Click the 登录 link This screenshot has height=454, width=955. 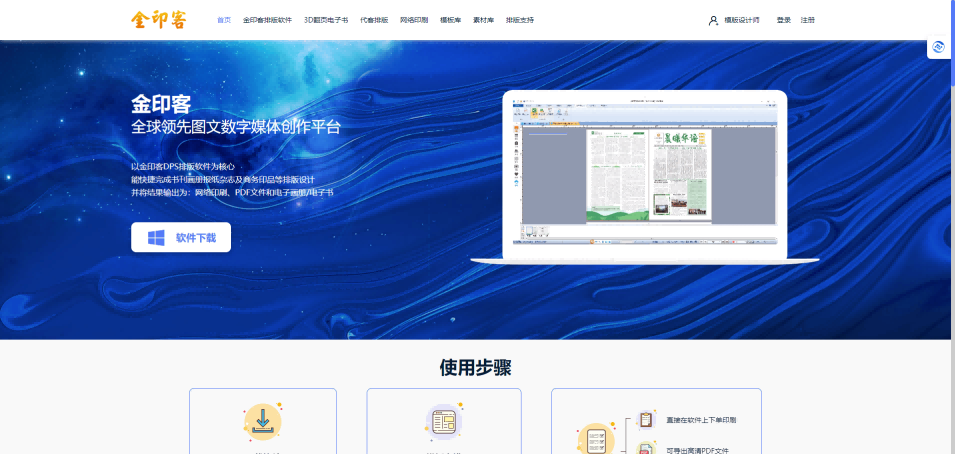tap(783, 20)
